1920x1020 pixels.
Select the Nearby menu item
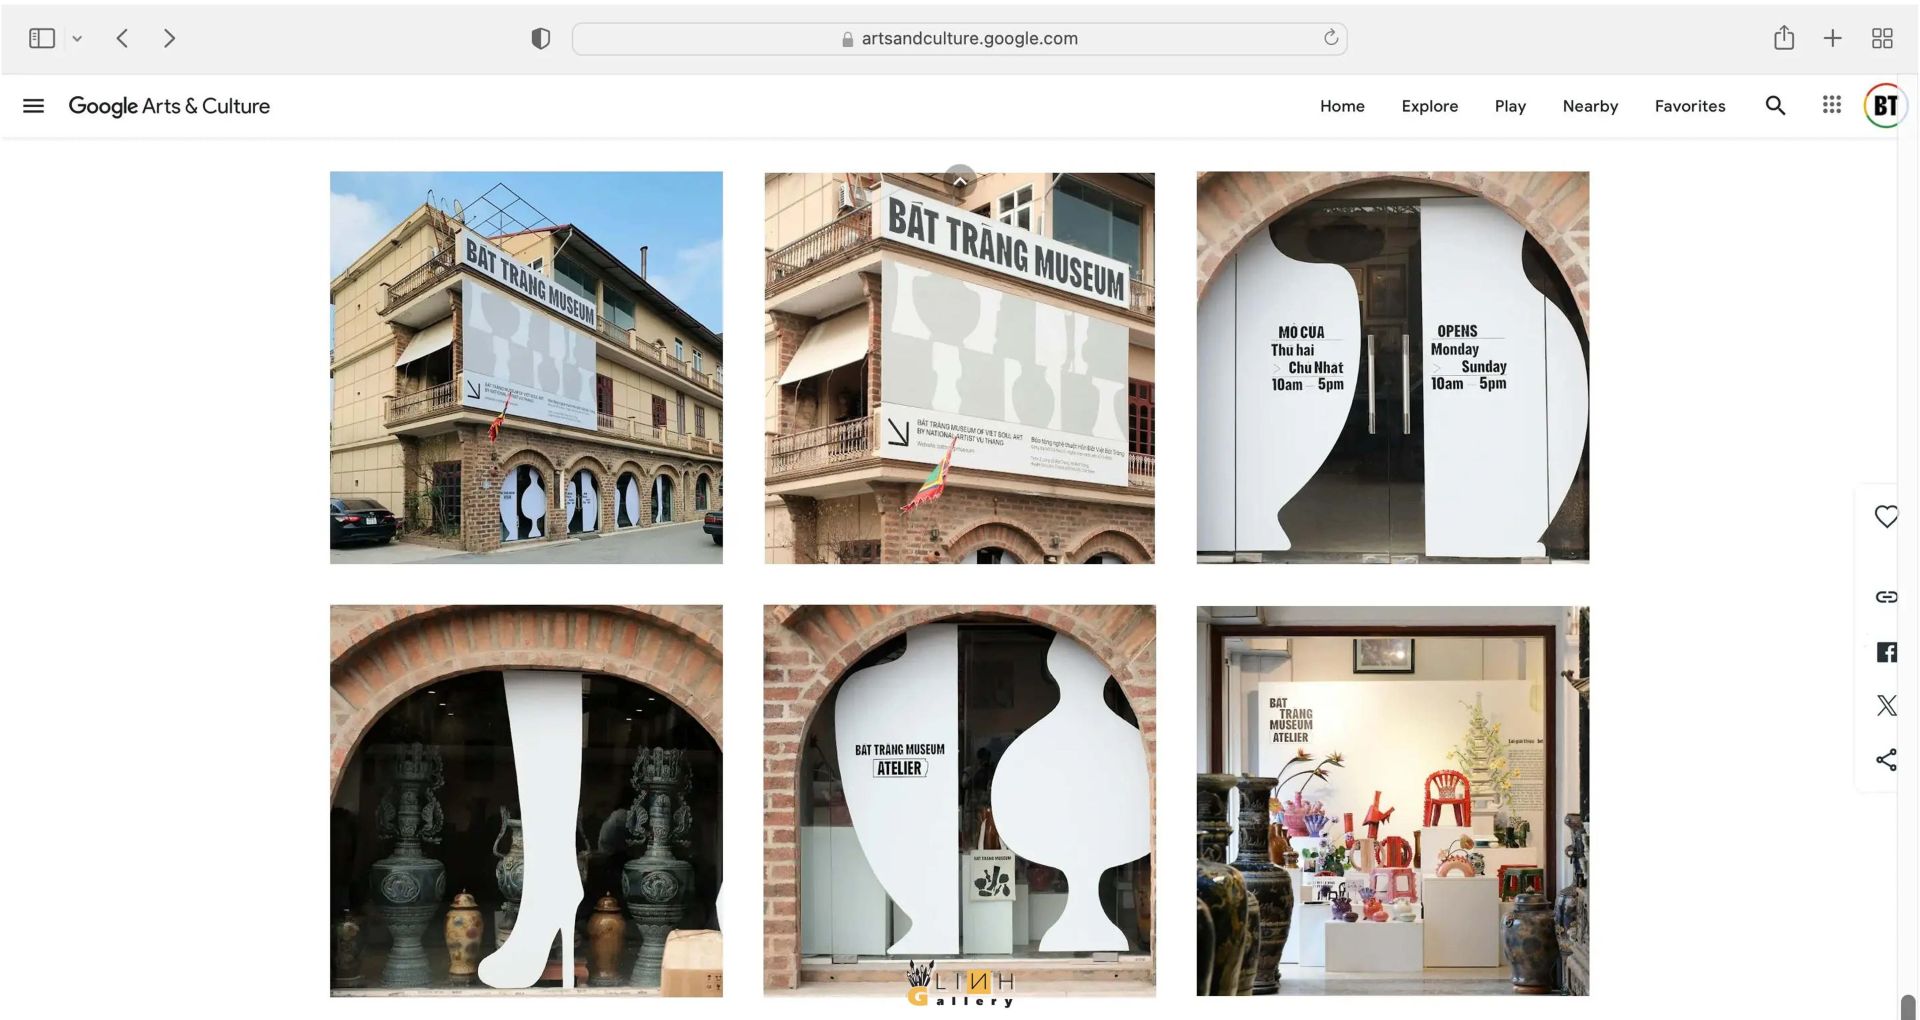coord(1590,106)
